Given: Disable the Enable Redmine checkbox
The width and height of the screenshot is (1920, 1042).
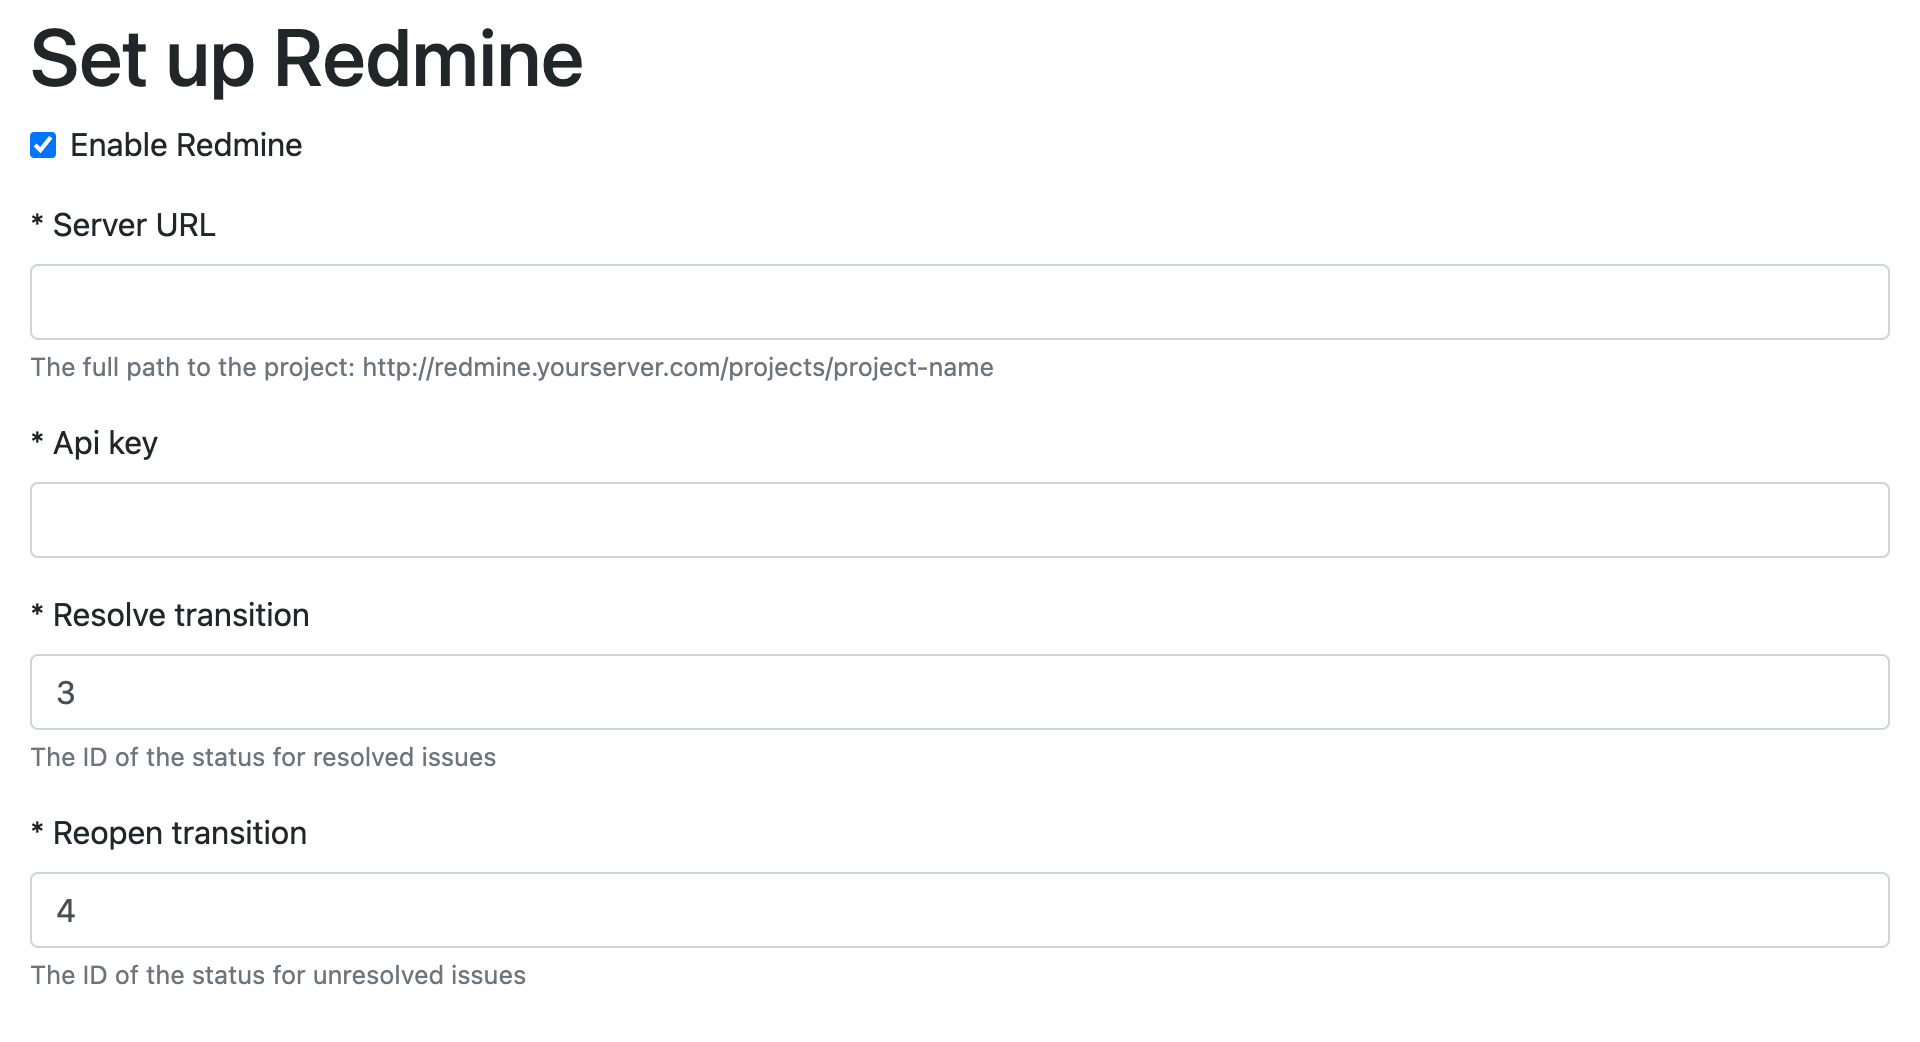Looking at the screenshot, I should coord(42,145).
